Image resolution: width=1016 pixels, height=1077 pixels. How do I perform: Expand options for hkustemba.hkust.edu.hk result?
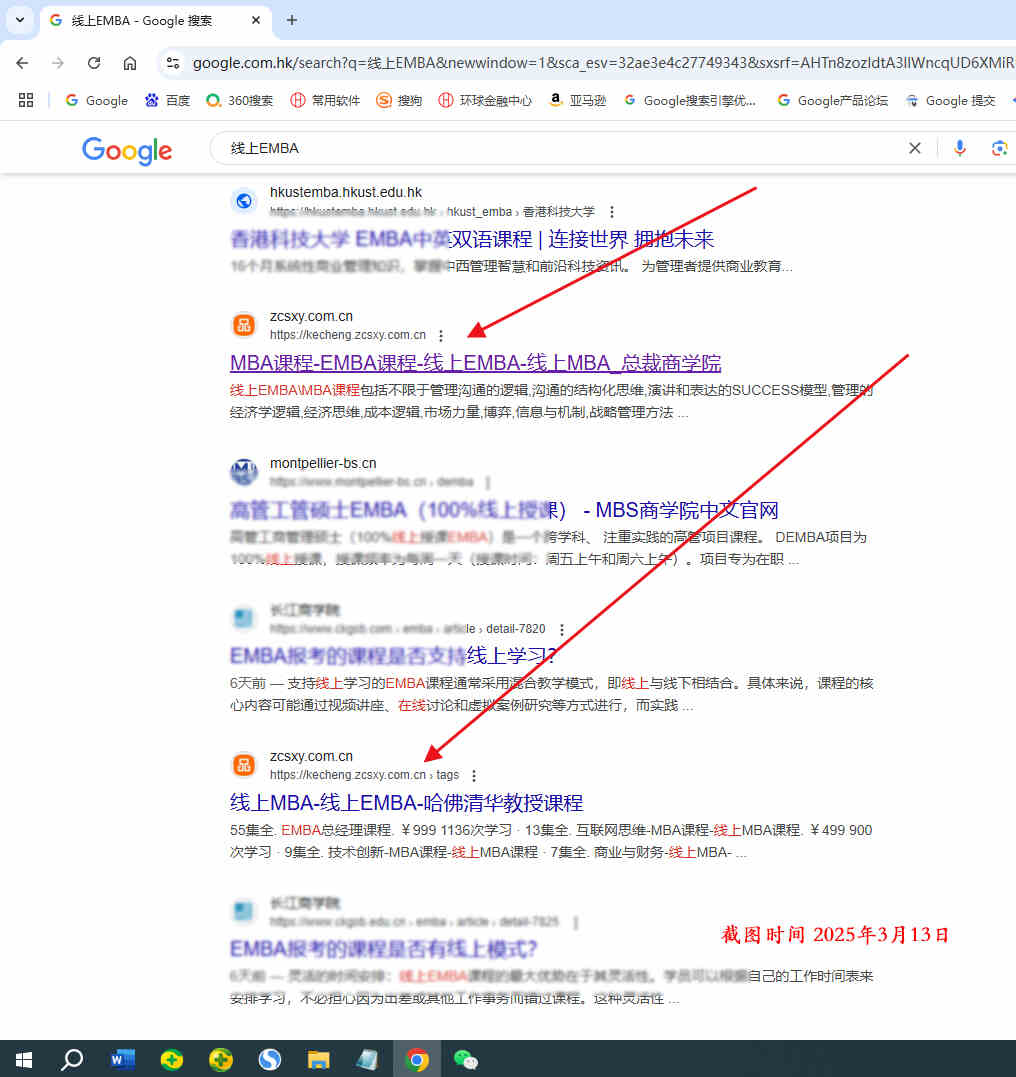click(611, 212)
